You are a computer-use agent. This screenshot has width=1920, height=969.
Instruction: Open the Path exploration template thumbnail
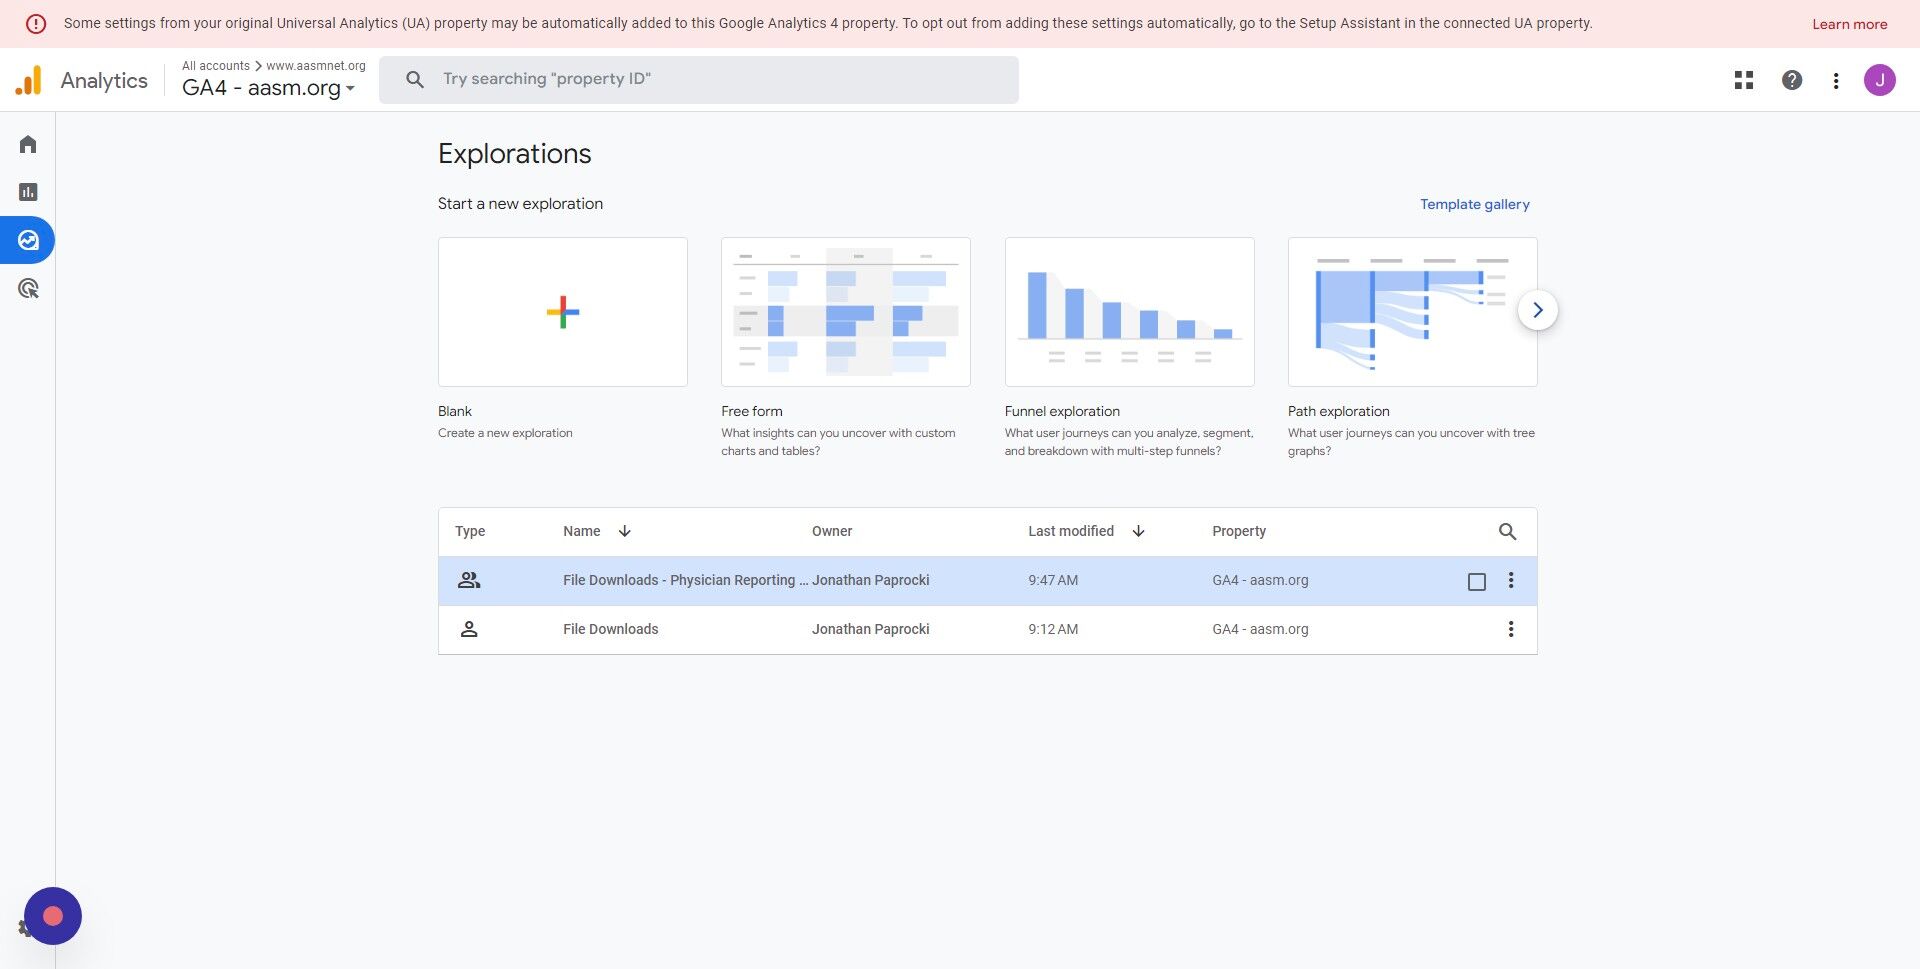[1413, 312]
